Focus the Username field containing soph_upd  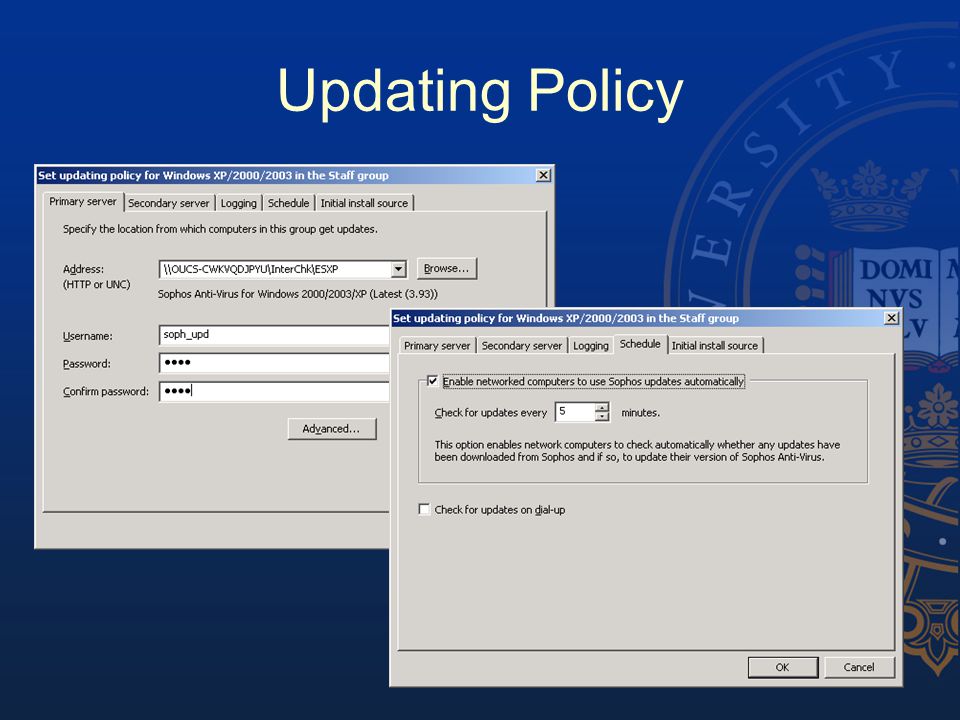[x=274, y=335]
